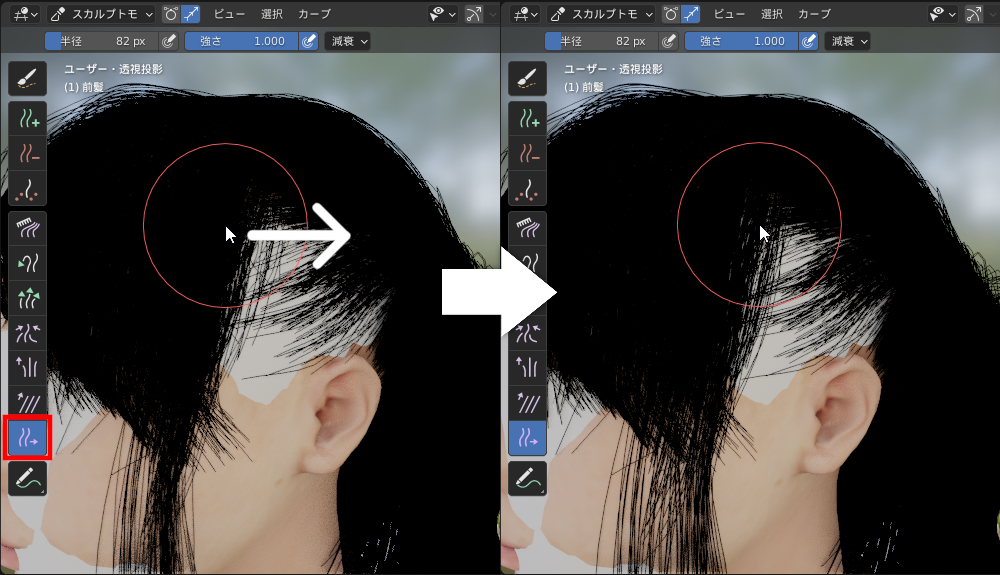This screenshot has height=575, width=1000.
Task: Select the Annotate tool in right viewport
Action: pos(527,478)
